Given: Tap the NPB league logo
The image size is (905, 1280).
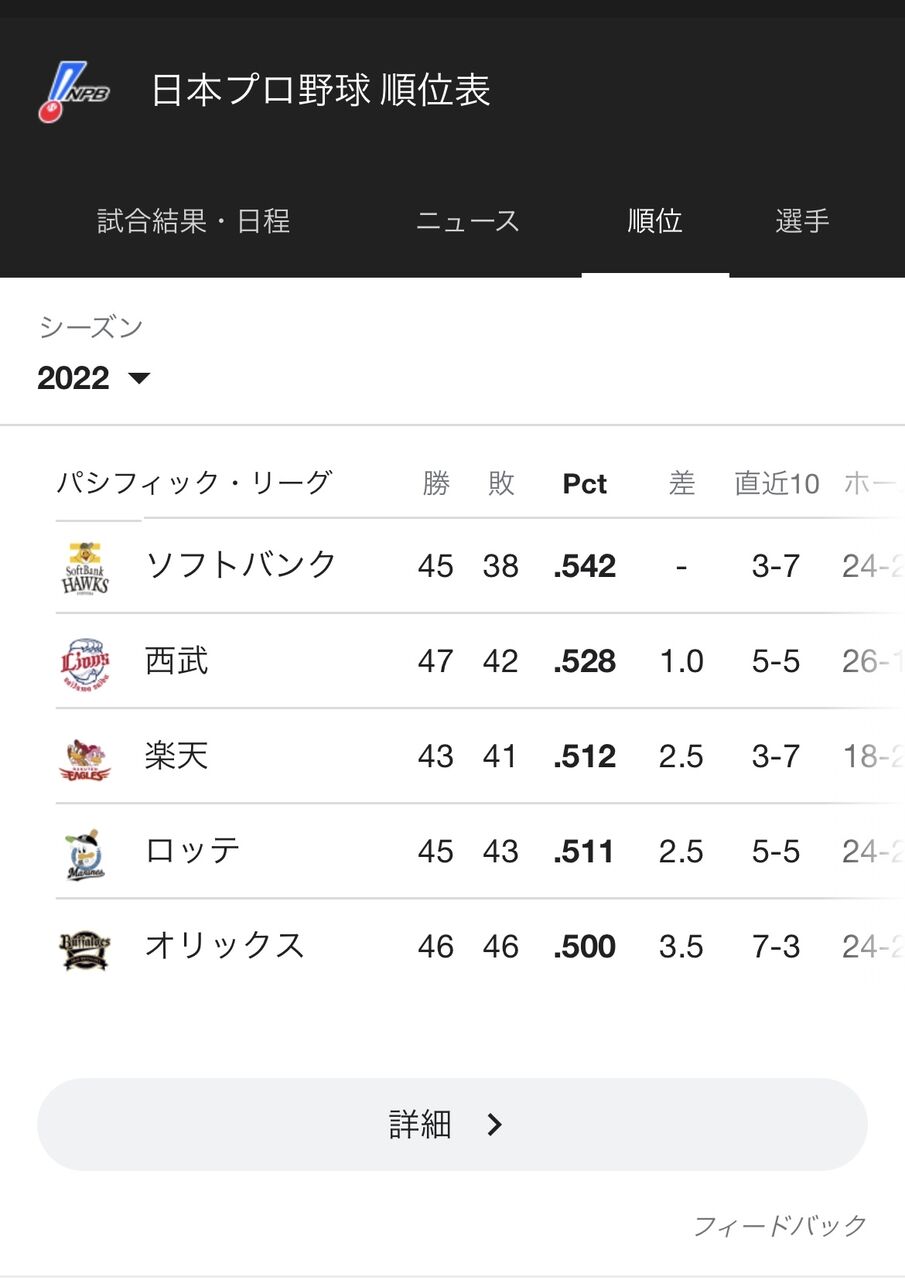Looking at the screenshot, I should [74, 91].
